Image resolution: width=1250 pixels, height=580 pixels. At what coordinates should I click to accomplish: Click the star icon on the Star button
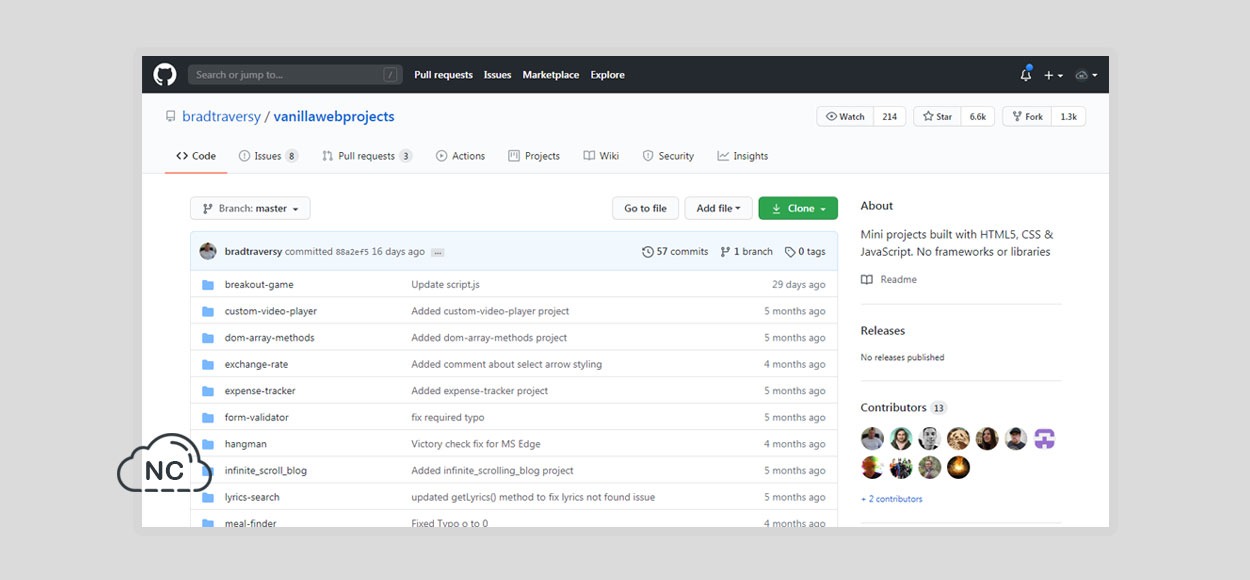(928, 117)
